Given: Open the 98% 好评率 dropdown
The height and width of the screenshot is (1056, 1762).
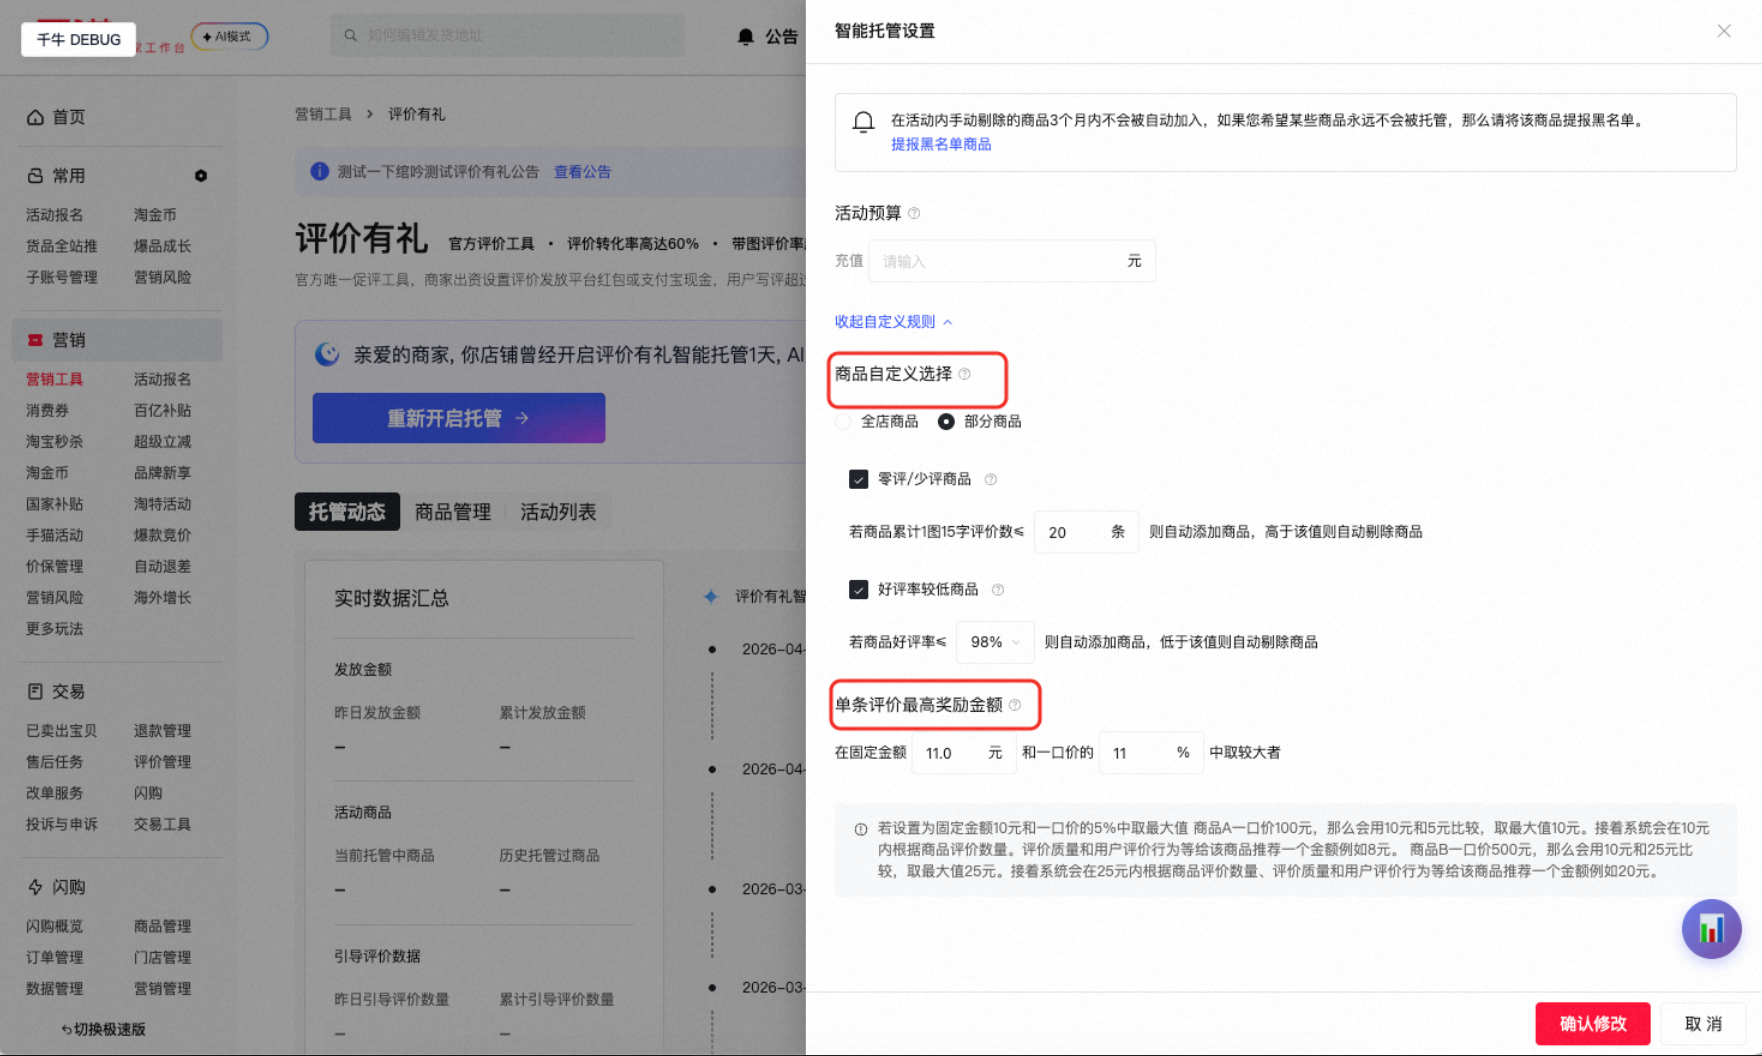Looking at the screenshot, I should pos(995,642).
